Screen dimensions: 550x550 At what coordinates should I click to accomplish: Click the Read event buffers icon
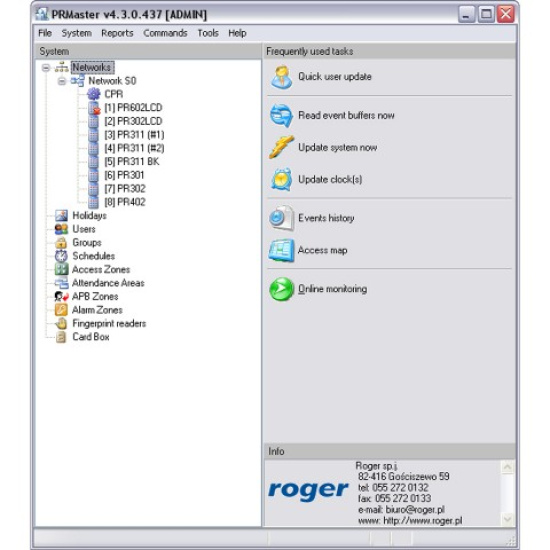(281, 115)
